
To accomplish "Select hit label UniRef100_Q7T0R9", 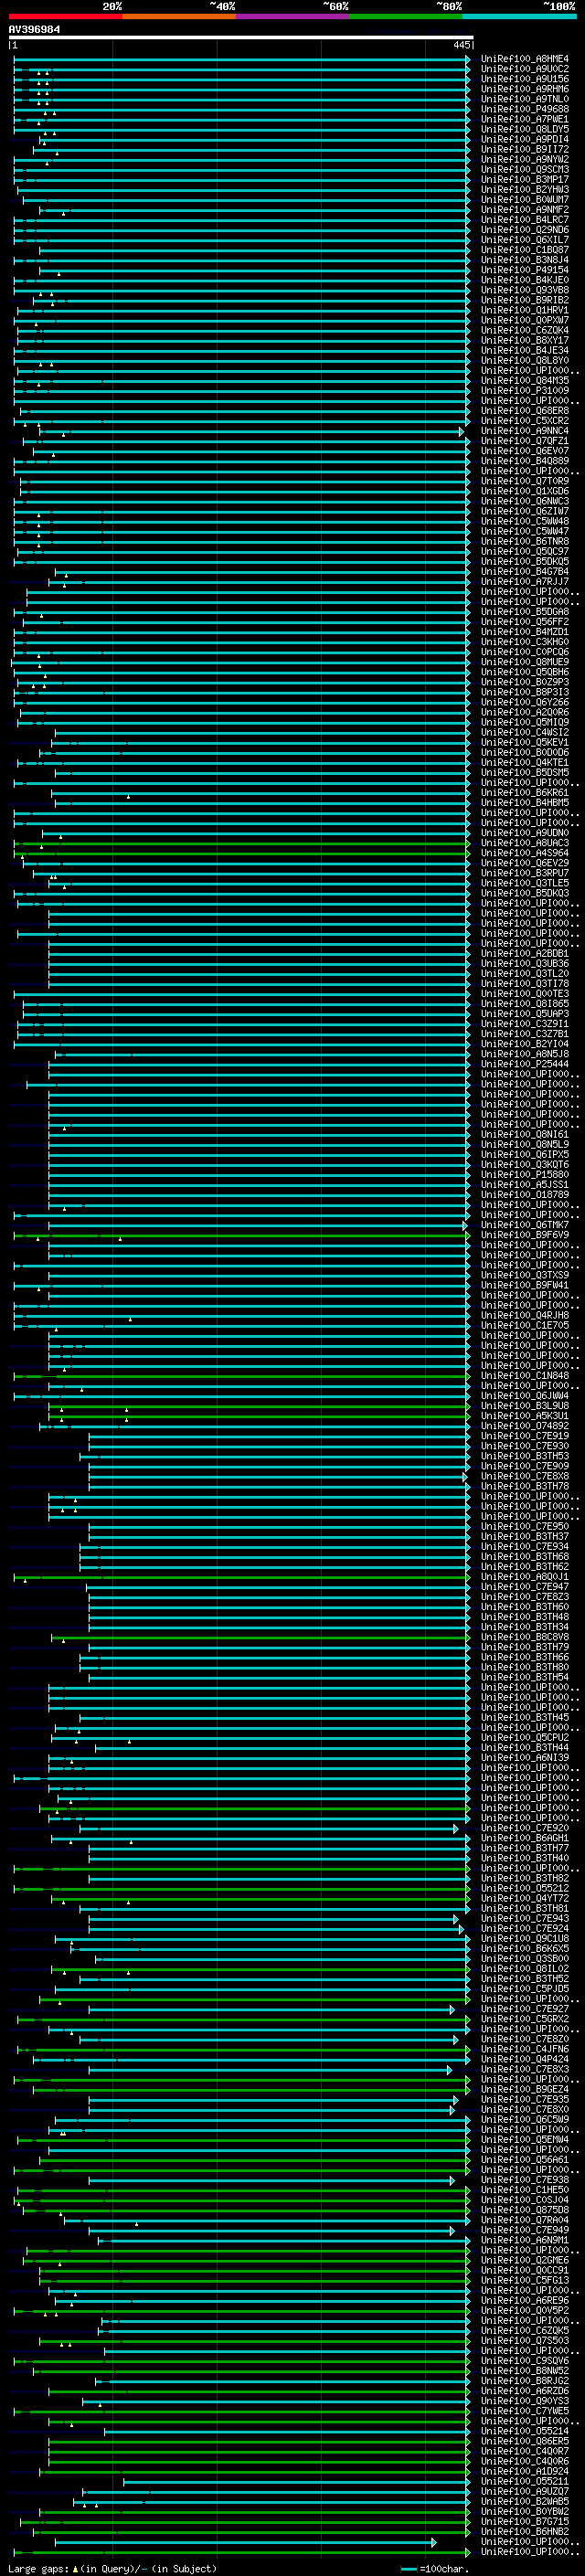I will click(525, 481).
